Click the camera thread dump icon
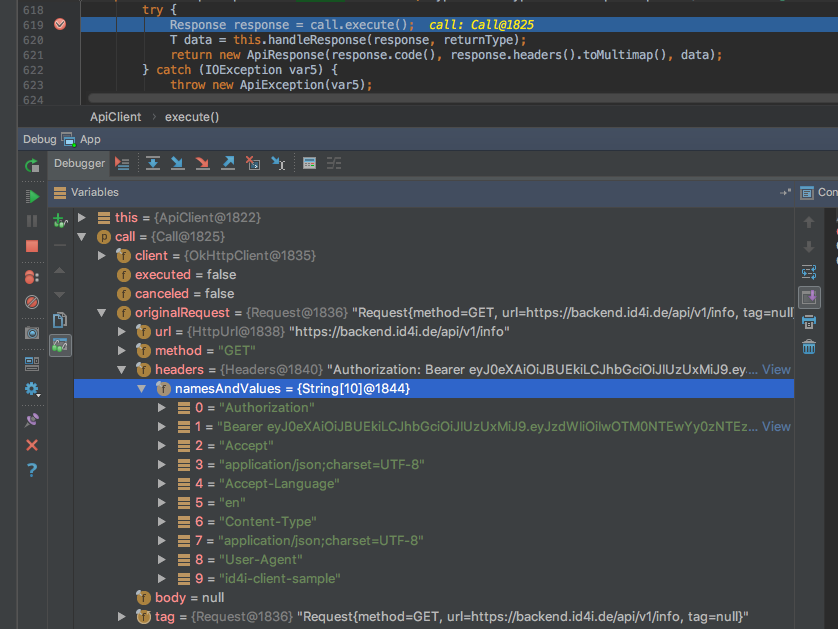Screen dimensions: 838x629 [32, 333]
